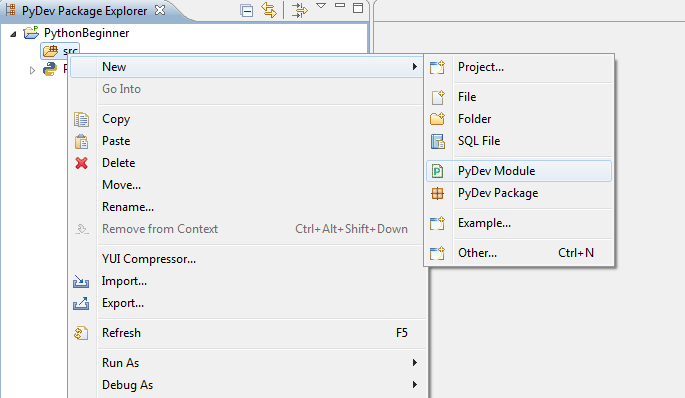Open YUI Compressor... option

pyautogui.click(x=149, y=259)
